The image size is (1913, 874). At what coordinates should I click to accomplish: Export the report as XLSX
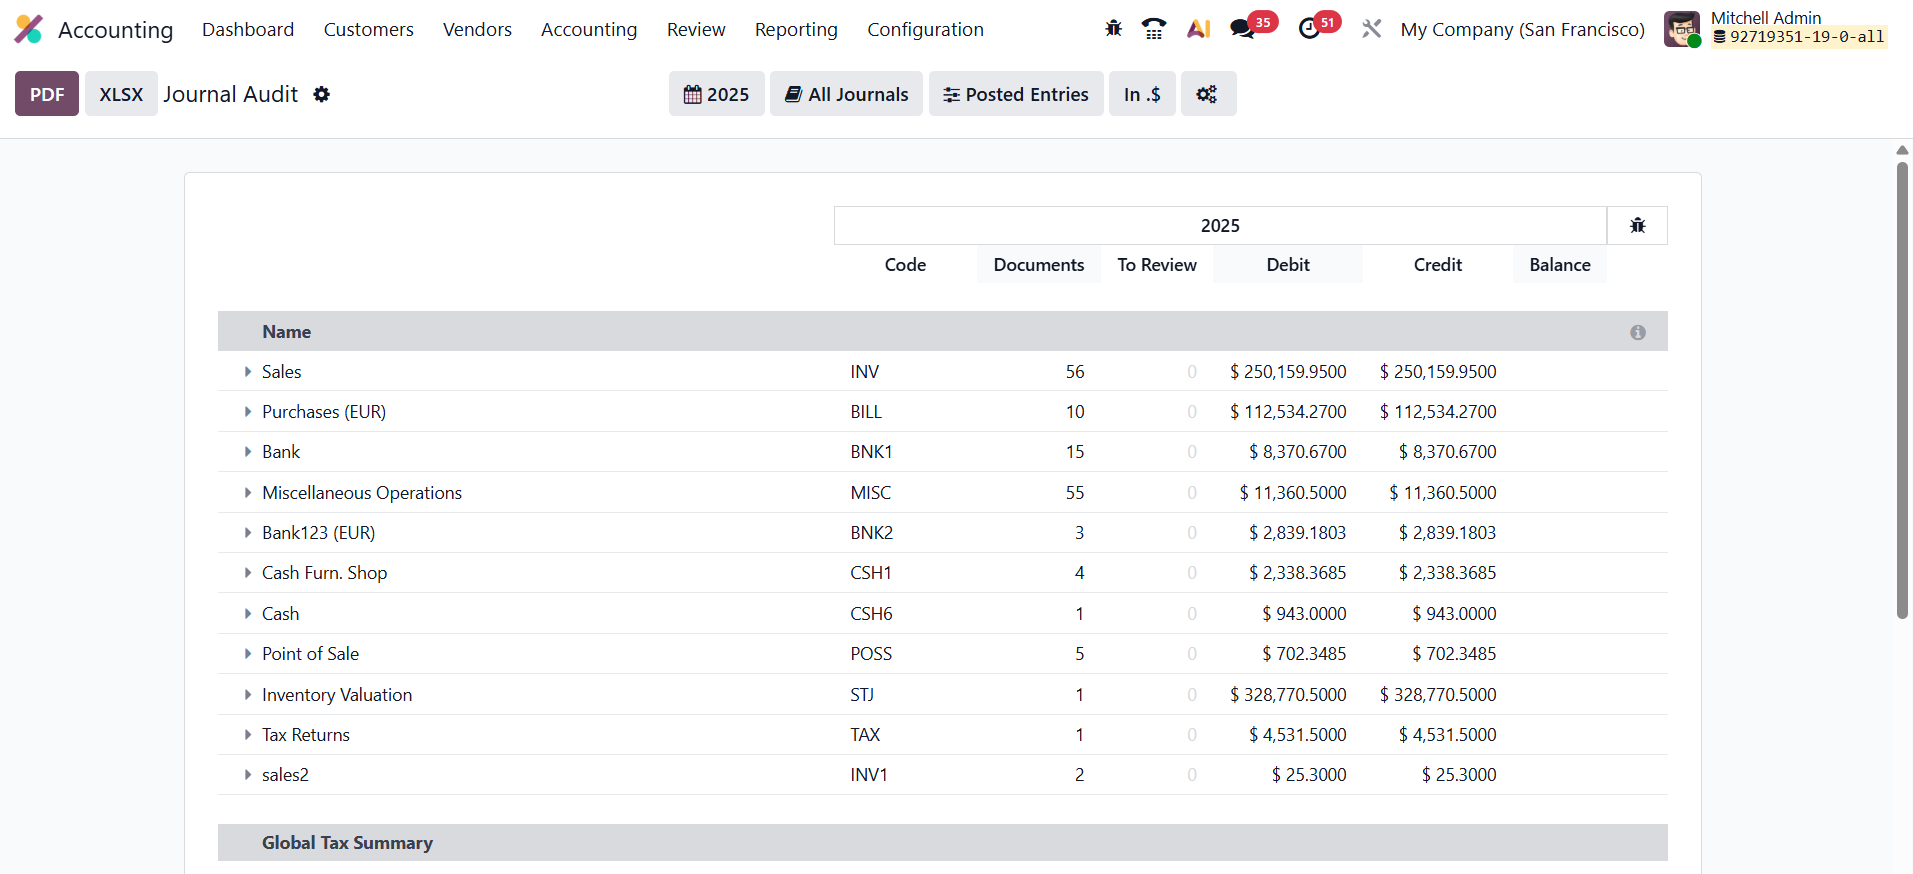click(x=121, y=94)
